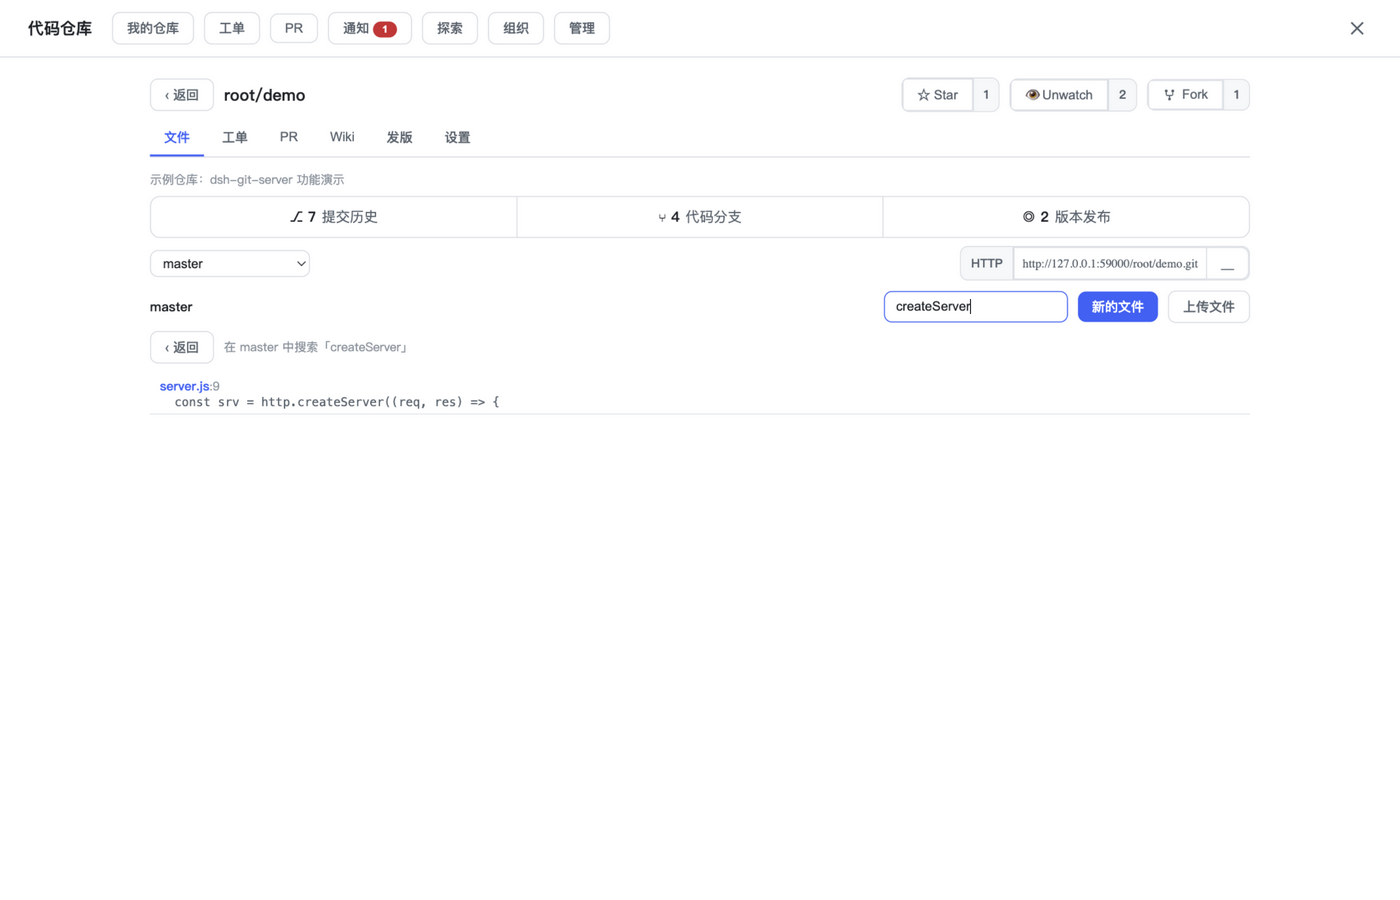Screen dimensions: 1400x900
Task: Switch to the repository PR tab
Action: click(289, 138)
